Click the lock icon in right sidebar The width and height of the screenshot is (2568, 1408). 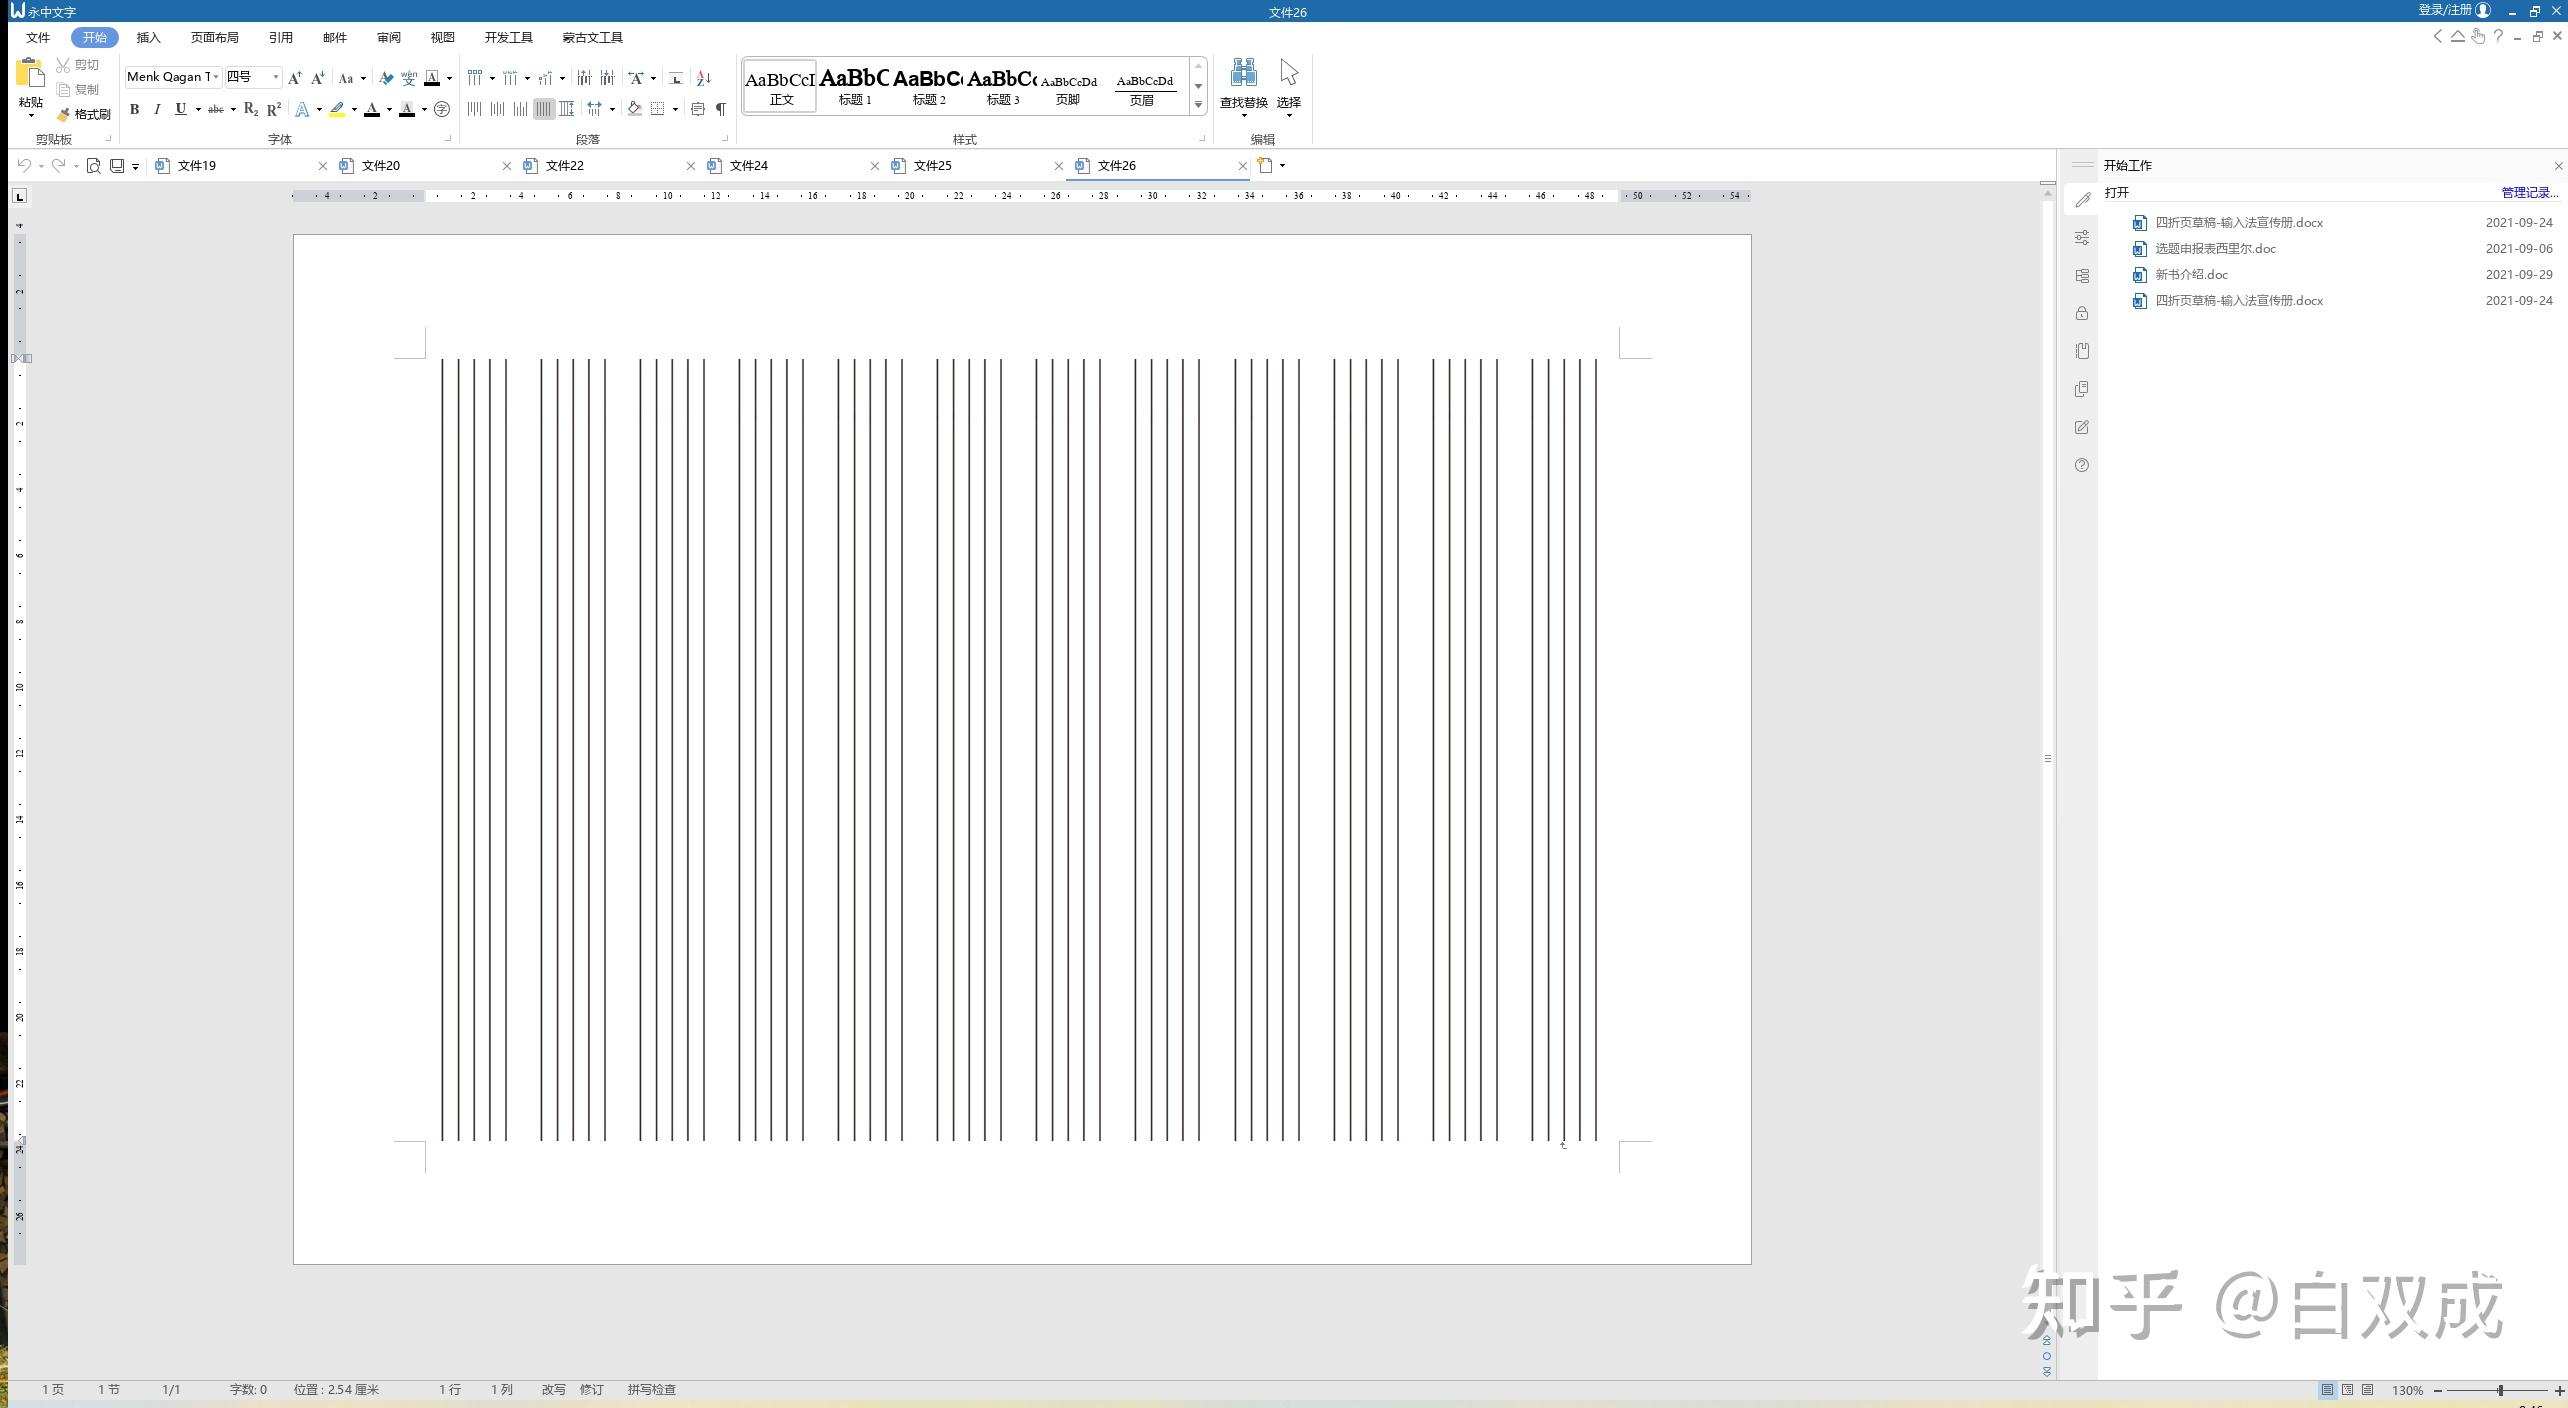pyautogui.click(x=2082, y=314)
